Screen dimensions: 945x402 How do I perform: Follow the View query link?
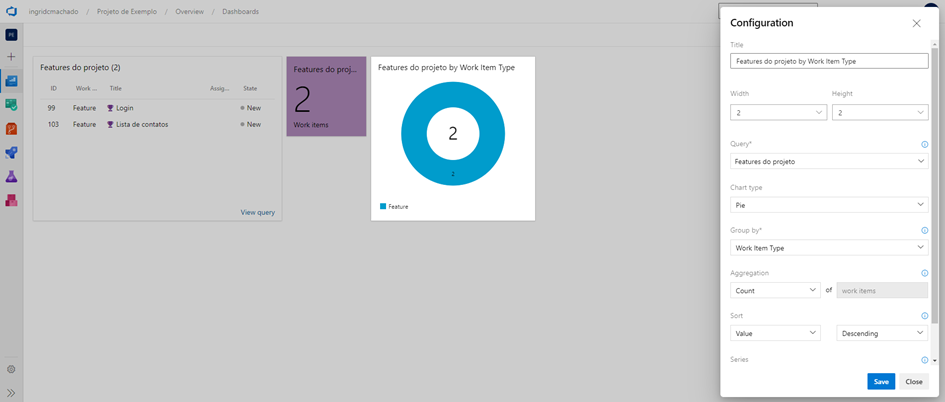[x=257, y=212]
